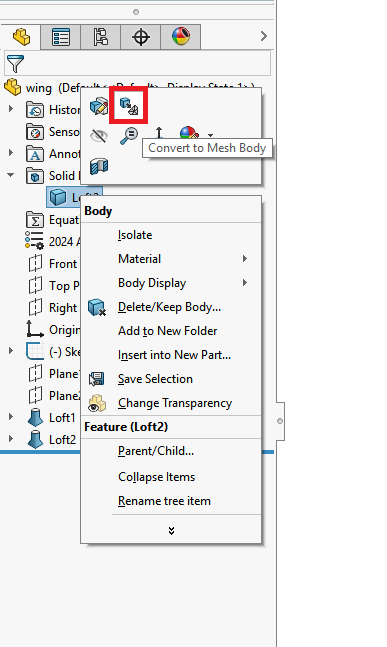Select the (-) Sketch icon
This screenshot has height=647, width=387.
[35, 351]
